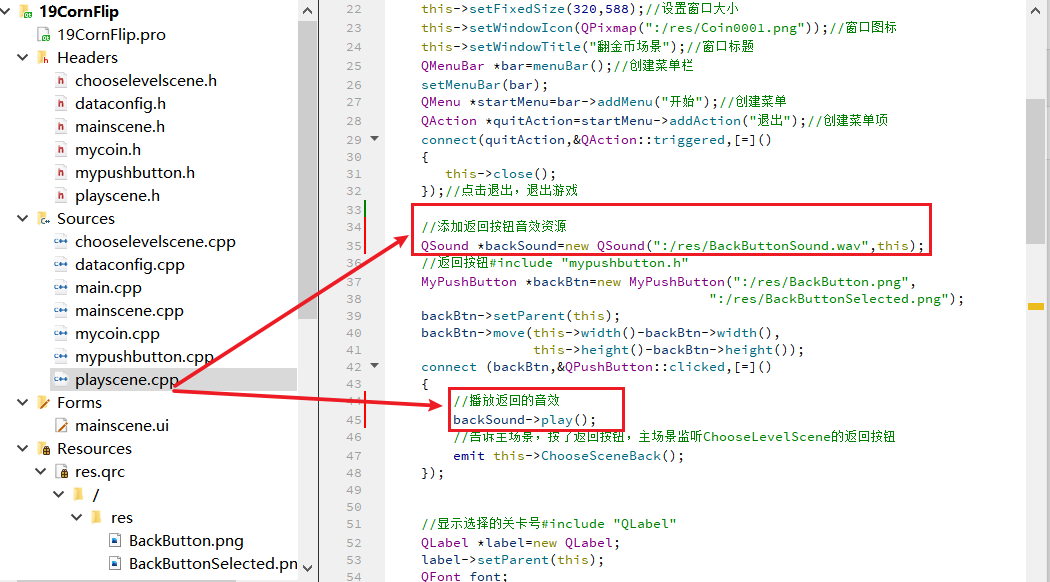Collapse the Resources folder
This screenshot has height=582, width=1050.
click(x=22, y=448)
